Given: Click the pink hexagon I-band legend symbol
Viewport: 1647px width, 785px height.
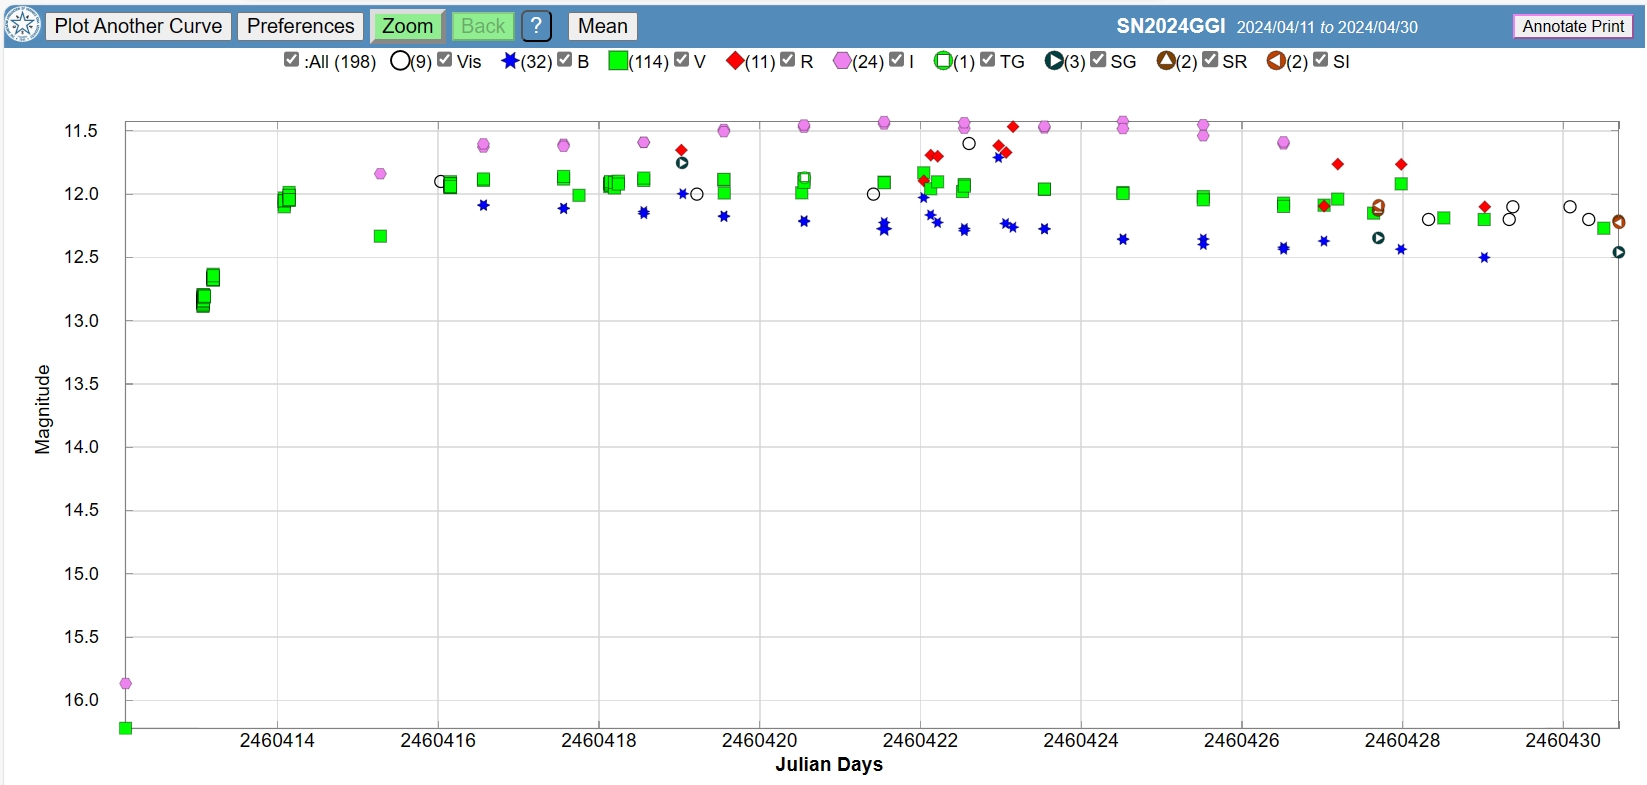Looking at the screenshot, I should [x=842, y=61].
